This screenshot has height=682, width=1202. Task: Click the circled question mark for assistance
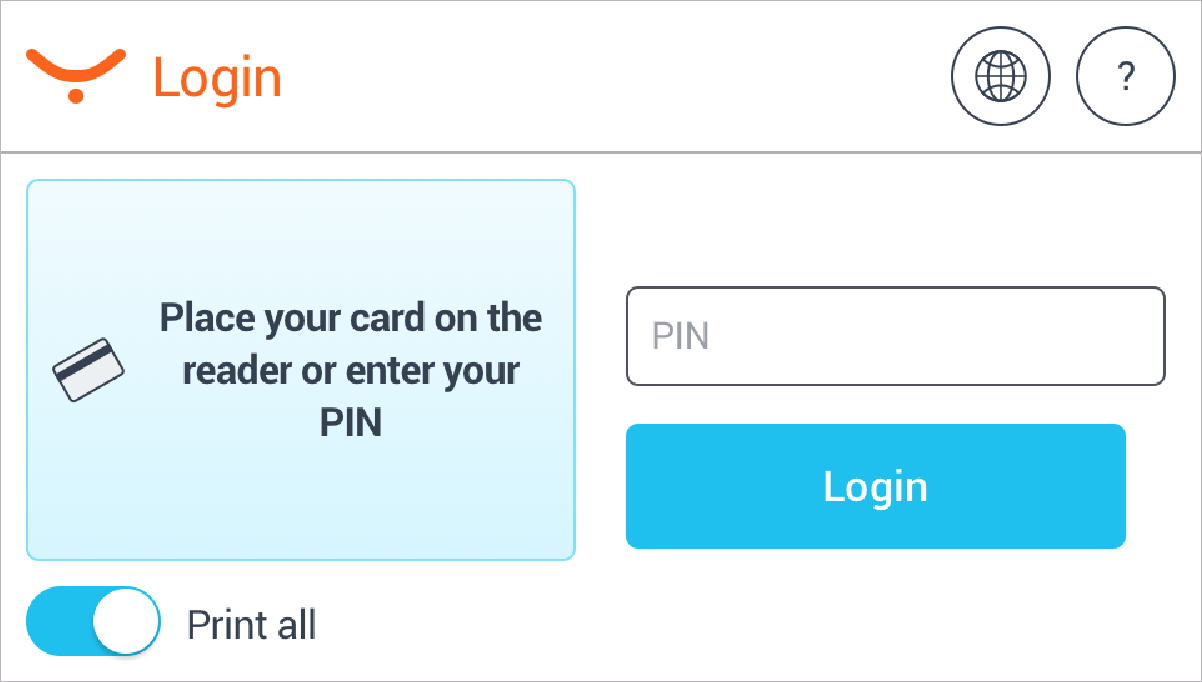coord(1125,76)
